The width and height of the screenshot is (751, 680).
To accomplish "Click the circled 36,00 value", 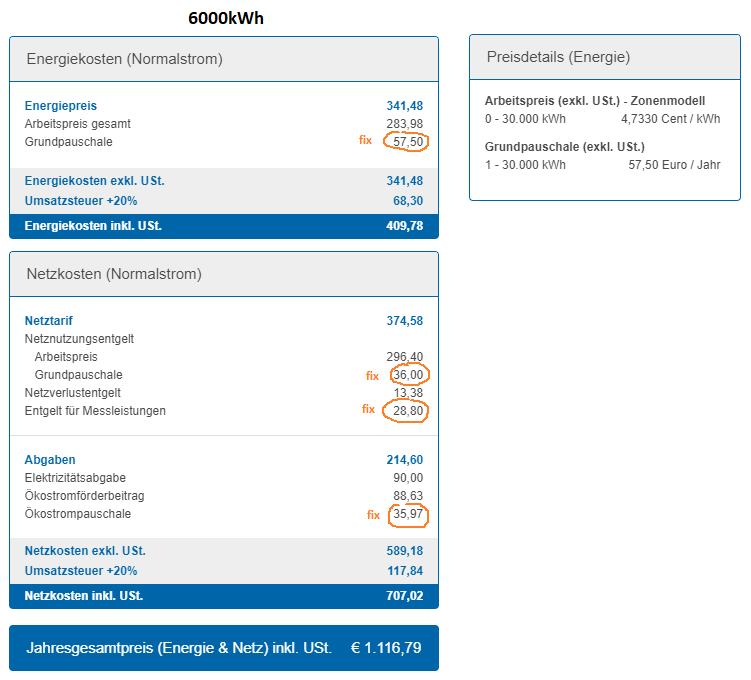I will [410, 375].
